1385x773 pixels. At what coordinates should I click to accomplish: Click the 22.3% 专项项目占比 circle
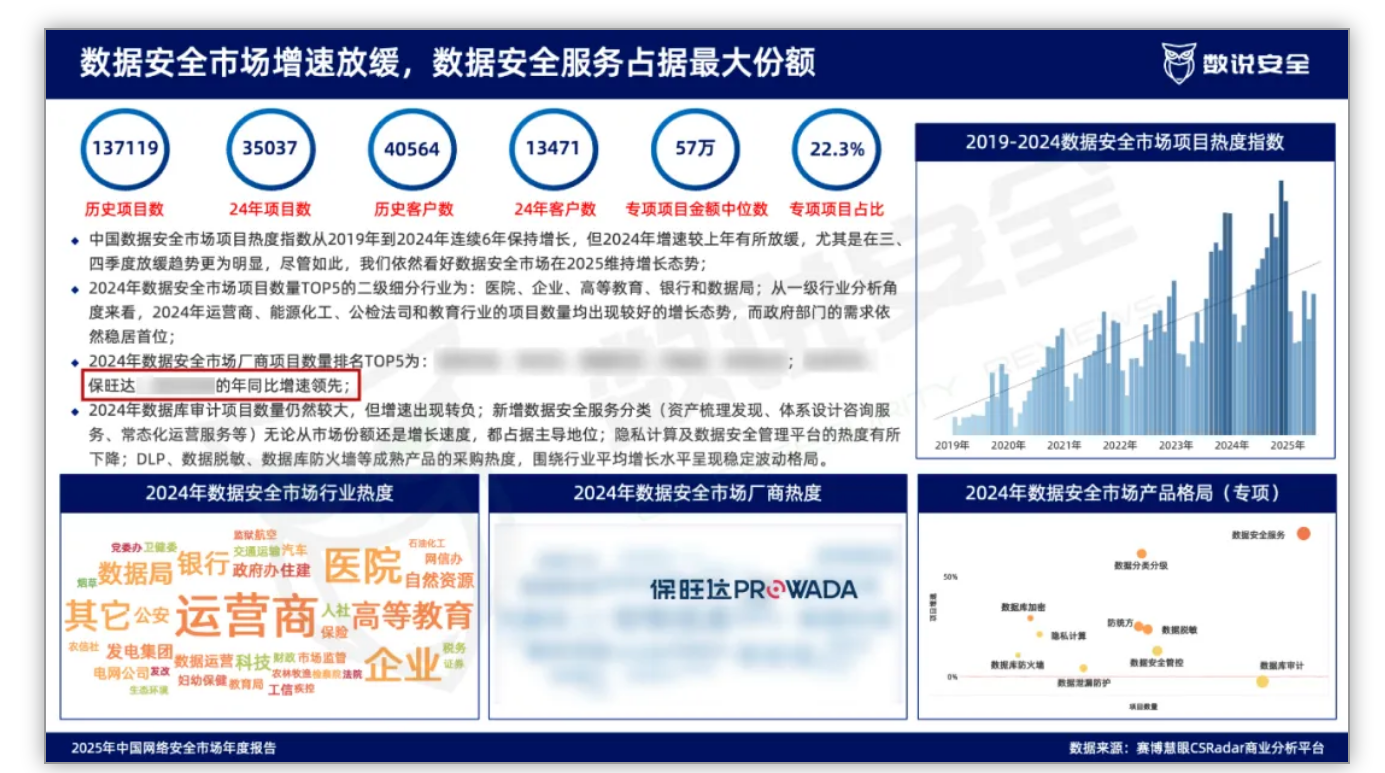836,149
